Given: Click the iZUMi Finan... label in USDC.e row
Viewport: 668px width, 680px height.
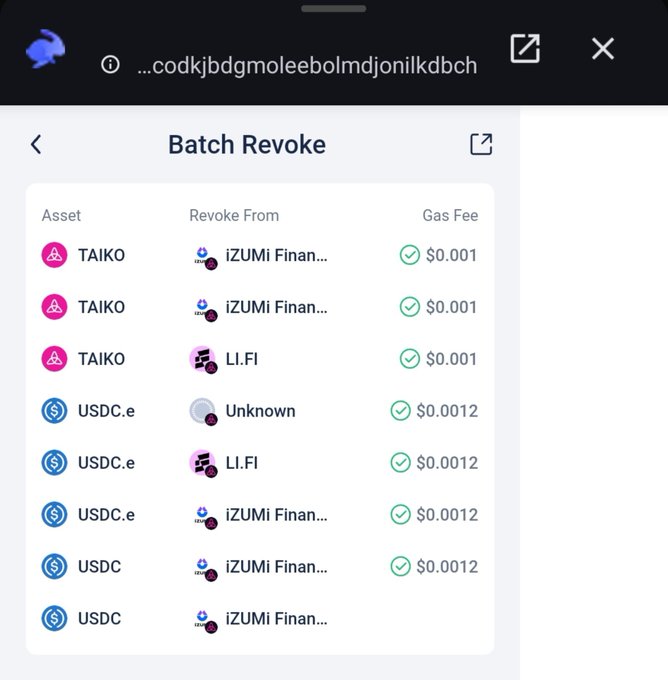Looking at the screenshot, I should coord(276,515).
